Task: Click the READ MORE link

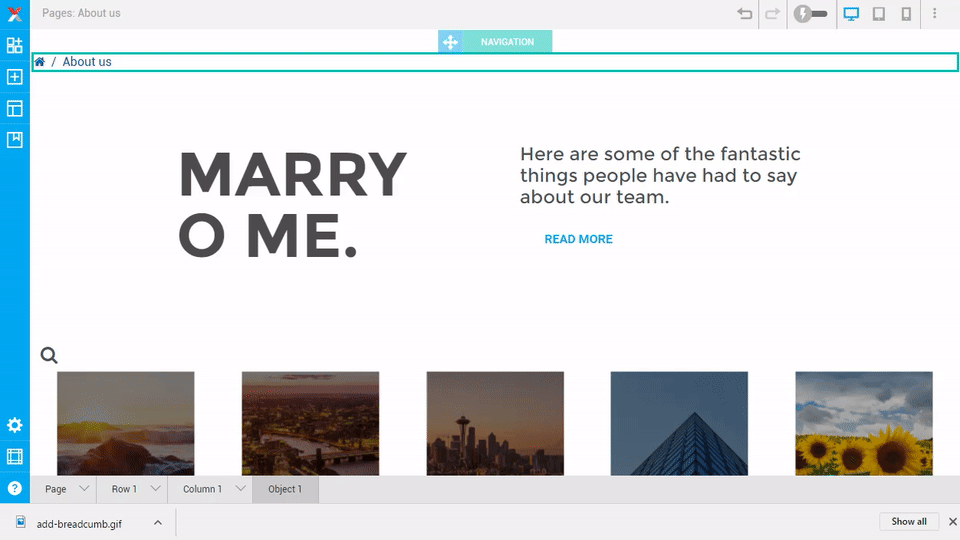Action: [x=579, y=239]
